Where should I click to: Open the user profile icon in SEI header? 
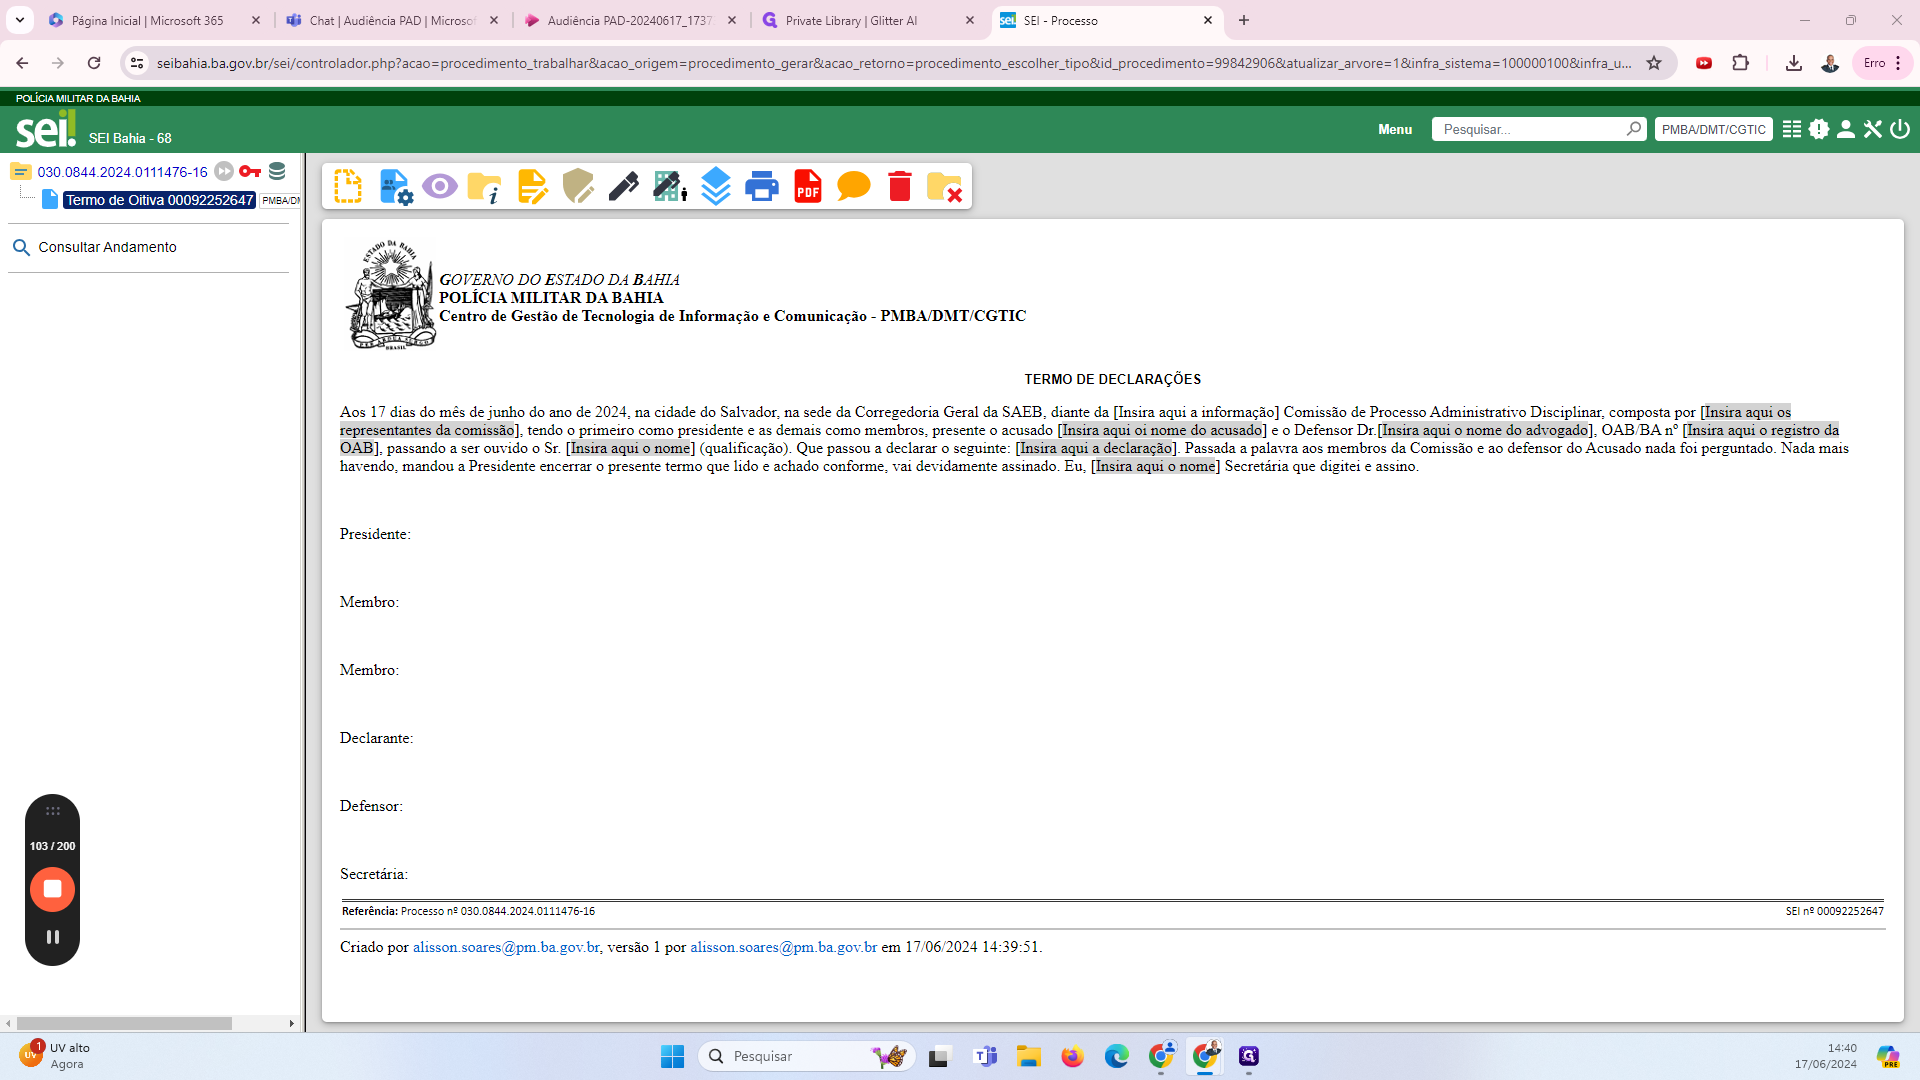1846,129
